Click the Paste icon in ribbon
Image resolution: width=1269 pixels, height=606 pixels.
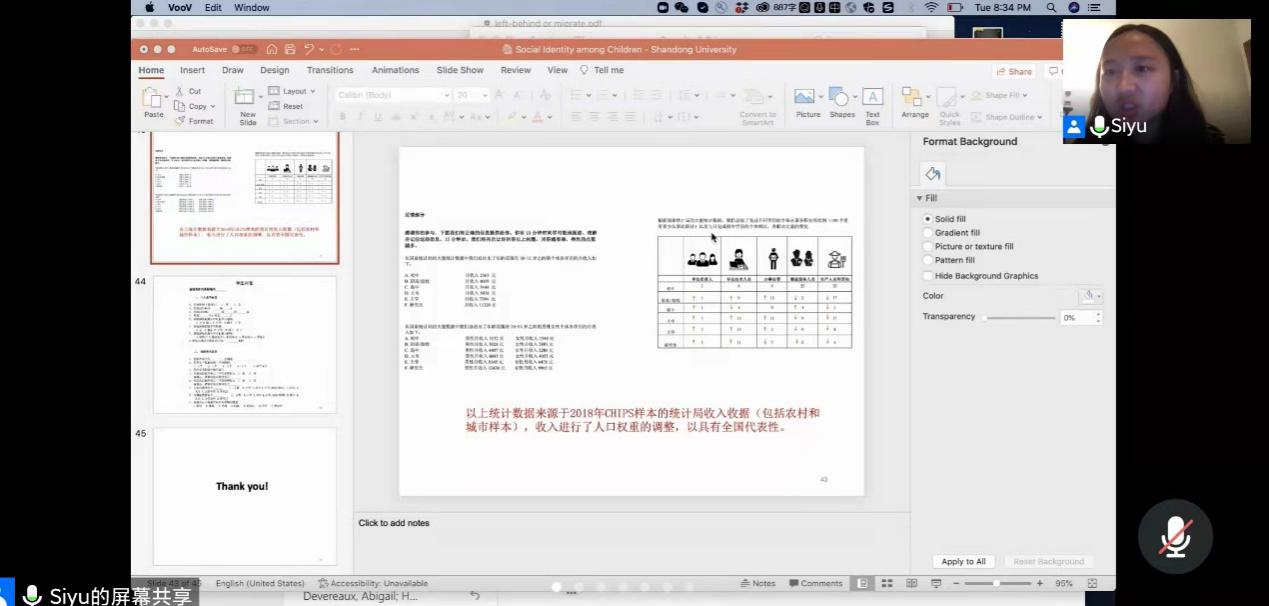pos(153,99)
